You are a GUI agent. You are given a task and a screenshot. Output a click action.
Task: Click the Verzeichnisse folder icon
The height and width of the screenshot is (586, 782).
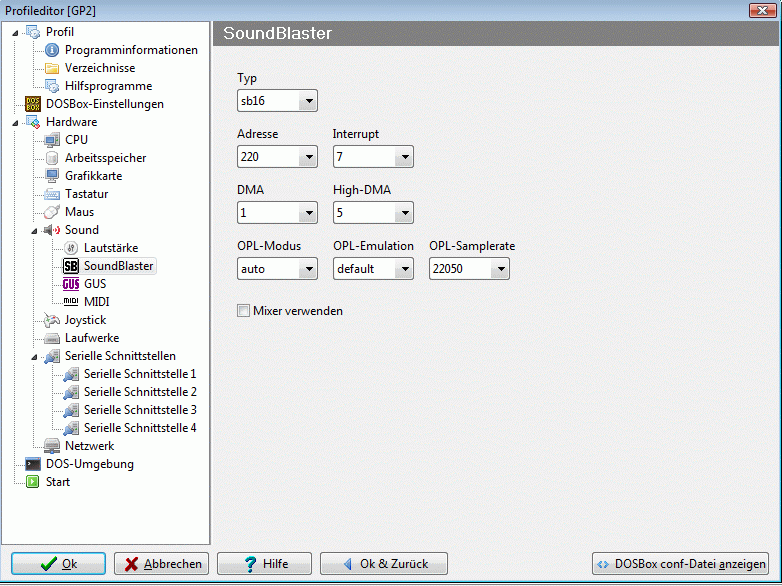[52, 68]
